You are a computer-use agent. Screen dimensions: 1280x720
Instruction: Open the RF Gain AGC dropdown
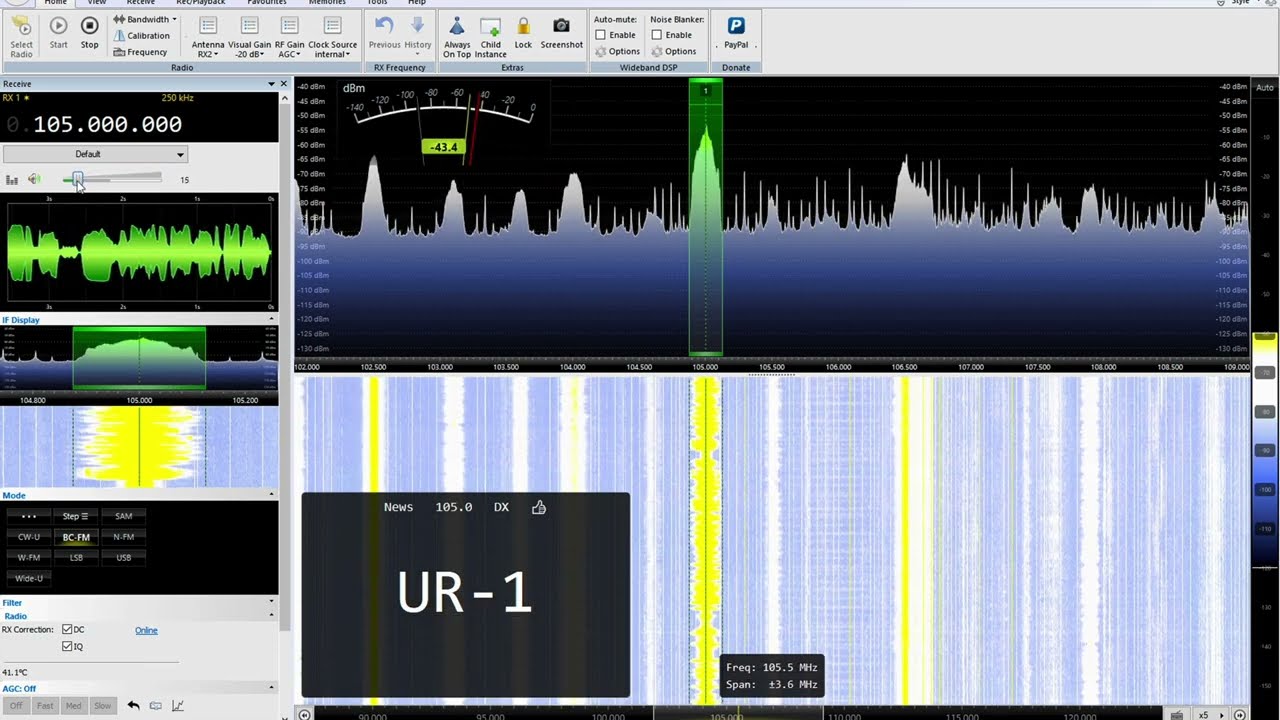(x=289, y=37)
